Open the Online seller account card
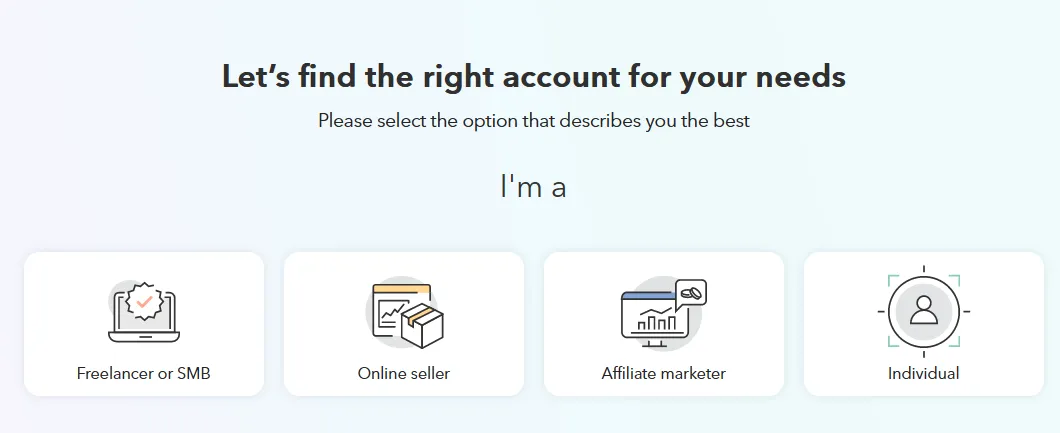Image resolution: width=1060 pixels, height=433 pixels. click(404, 324)
